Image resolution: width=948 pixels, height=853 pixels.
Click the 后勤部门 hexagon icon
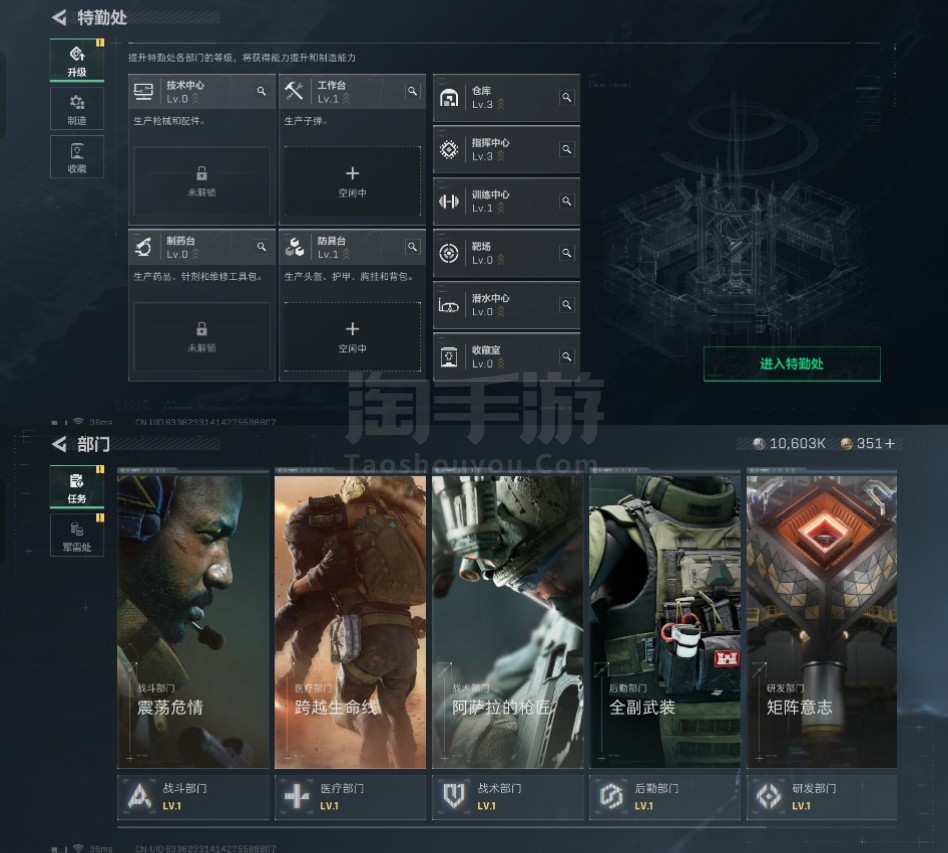(611, 796)
